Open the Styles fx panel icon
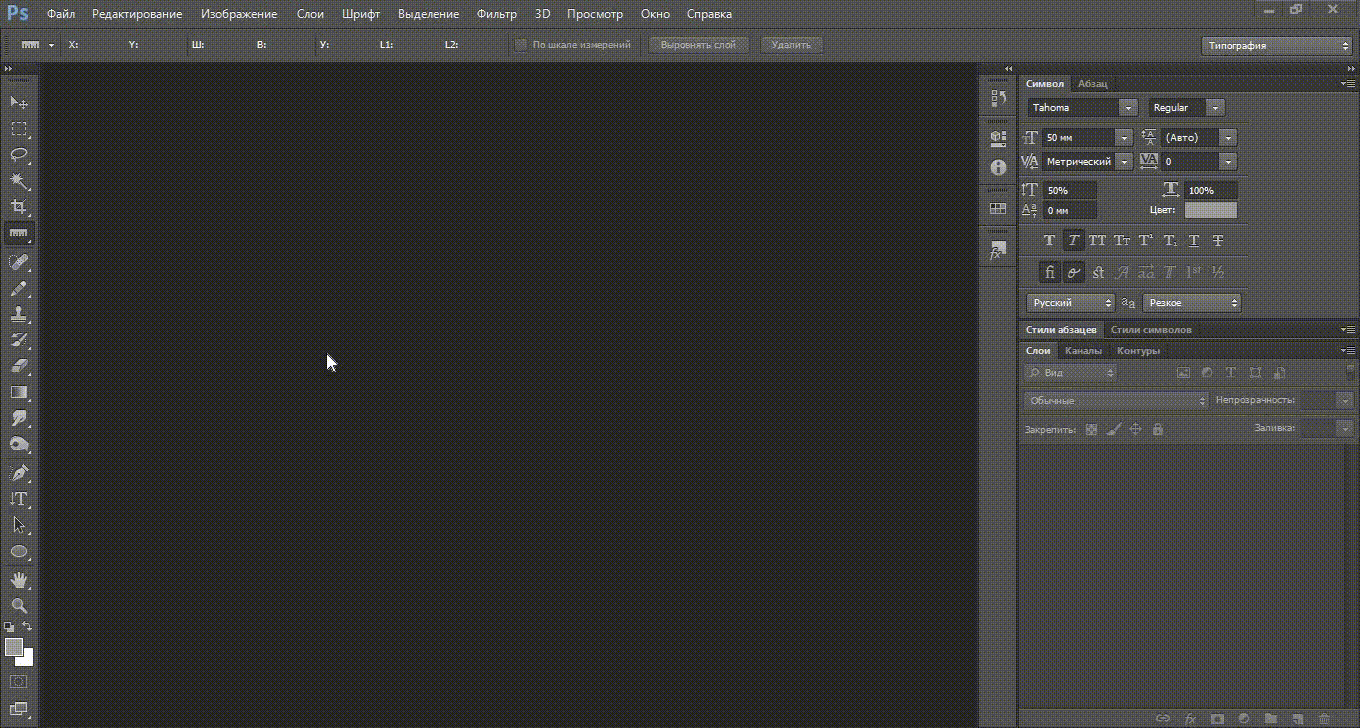Screen dimensions: 1360x728 [997, 250]
